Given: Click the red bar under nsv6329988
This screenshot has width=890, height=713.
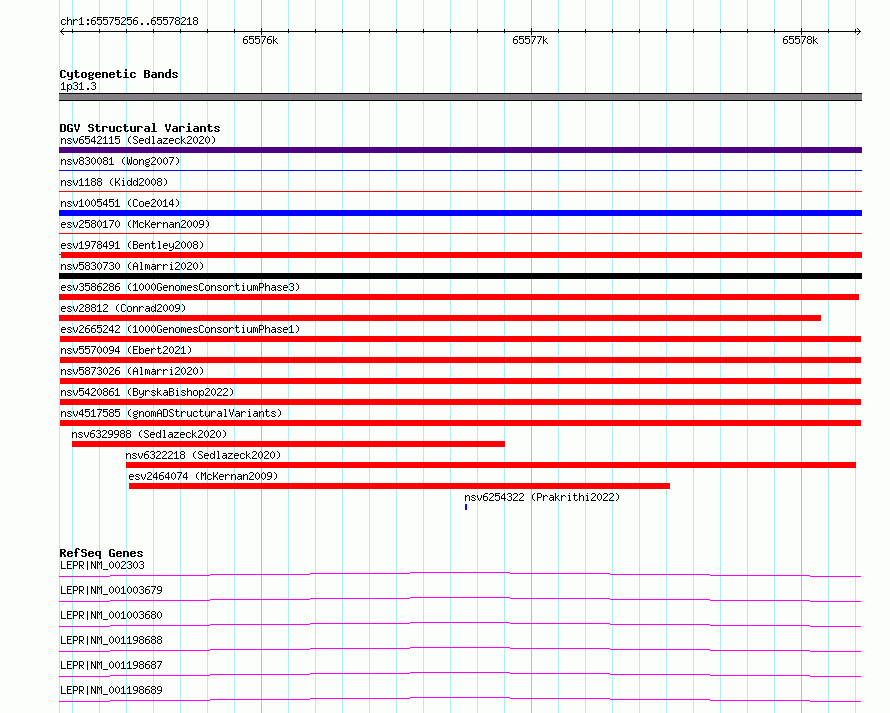Looking at the screenshot, I should 288,444.
